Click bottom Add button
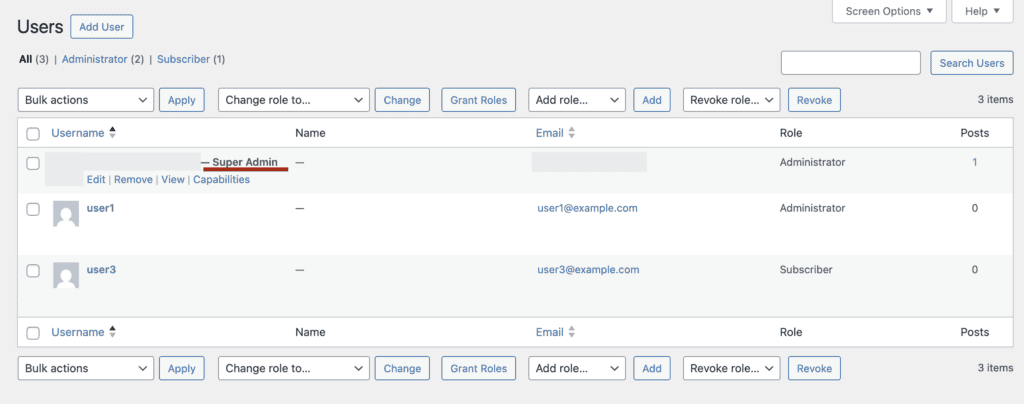1024x404 pixels. (652, 368)
